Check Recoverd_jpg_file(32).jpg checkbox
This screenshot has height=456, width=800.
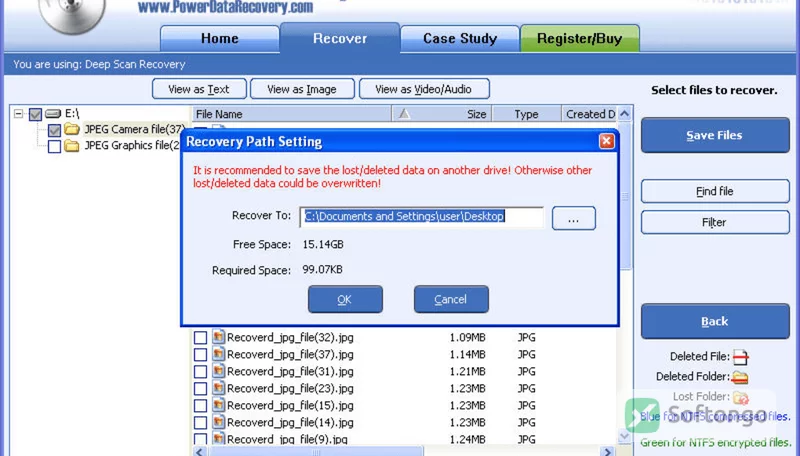tap(201, 338)
